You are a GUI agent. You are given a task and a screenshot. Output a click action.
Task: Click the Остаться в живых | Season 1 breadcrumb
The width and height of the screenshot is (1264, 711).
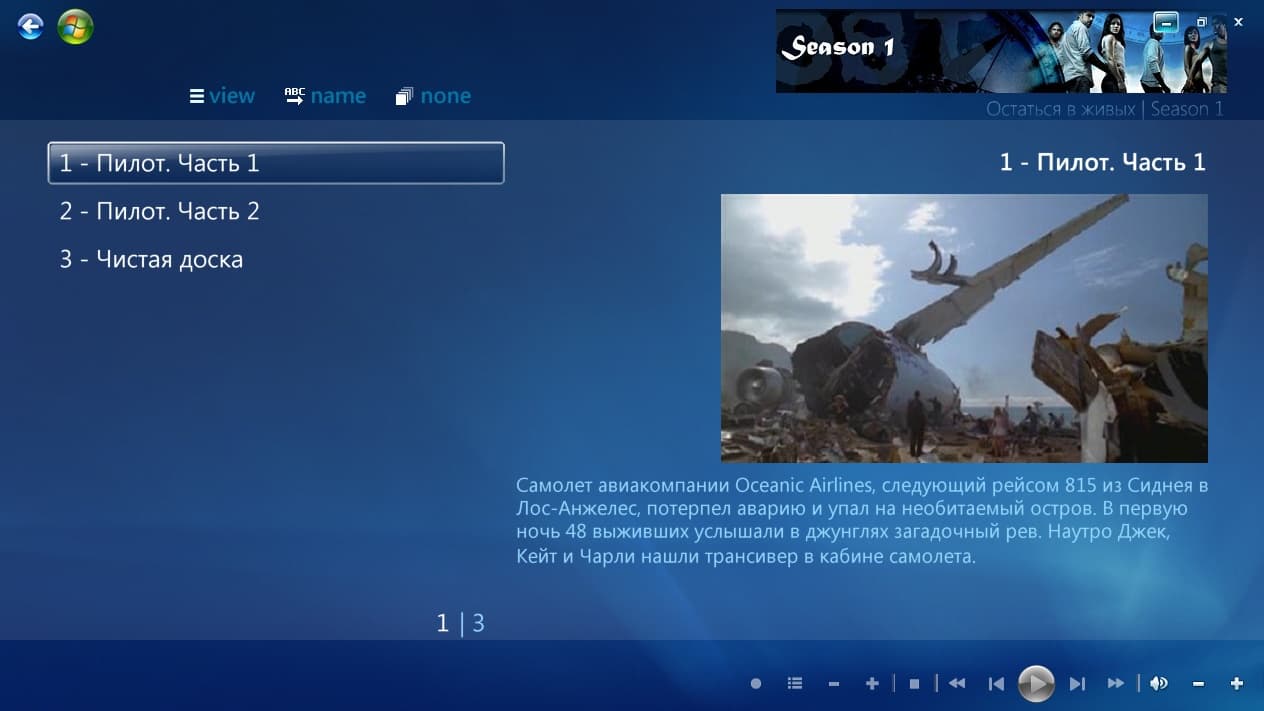click(x=1105, y=109)
